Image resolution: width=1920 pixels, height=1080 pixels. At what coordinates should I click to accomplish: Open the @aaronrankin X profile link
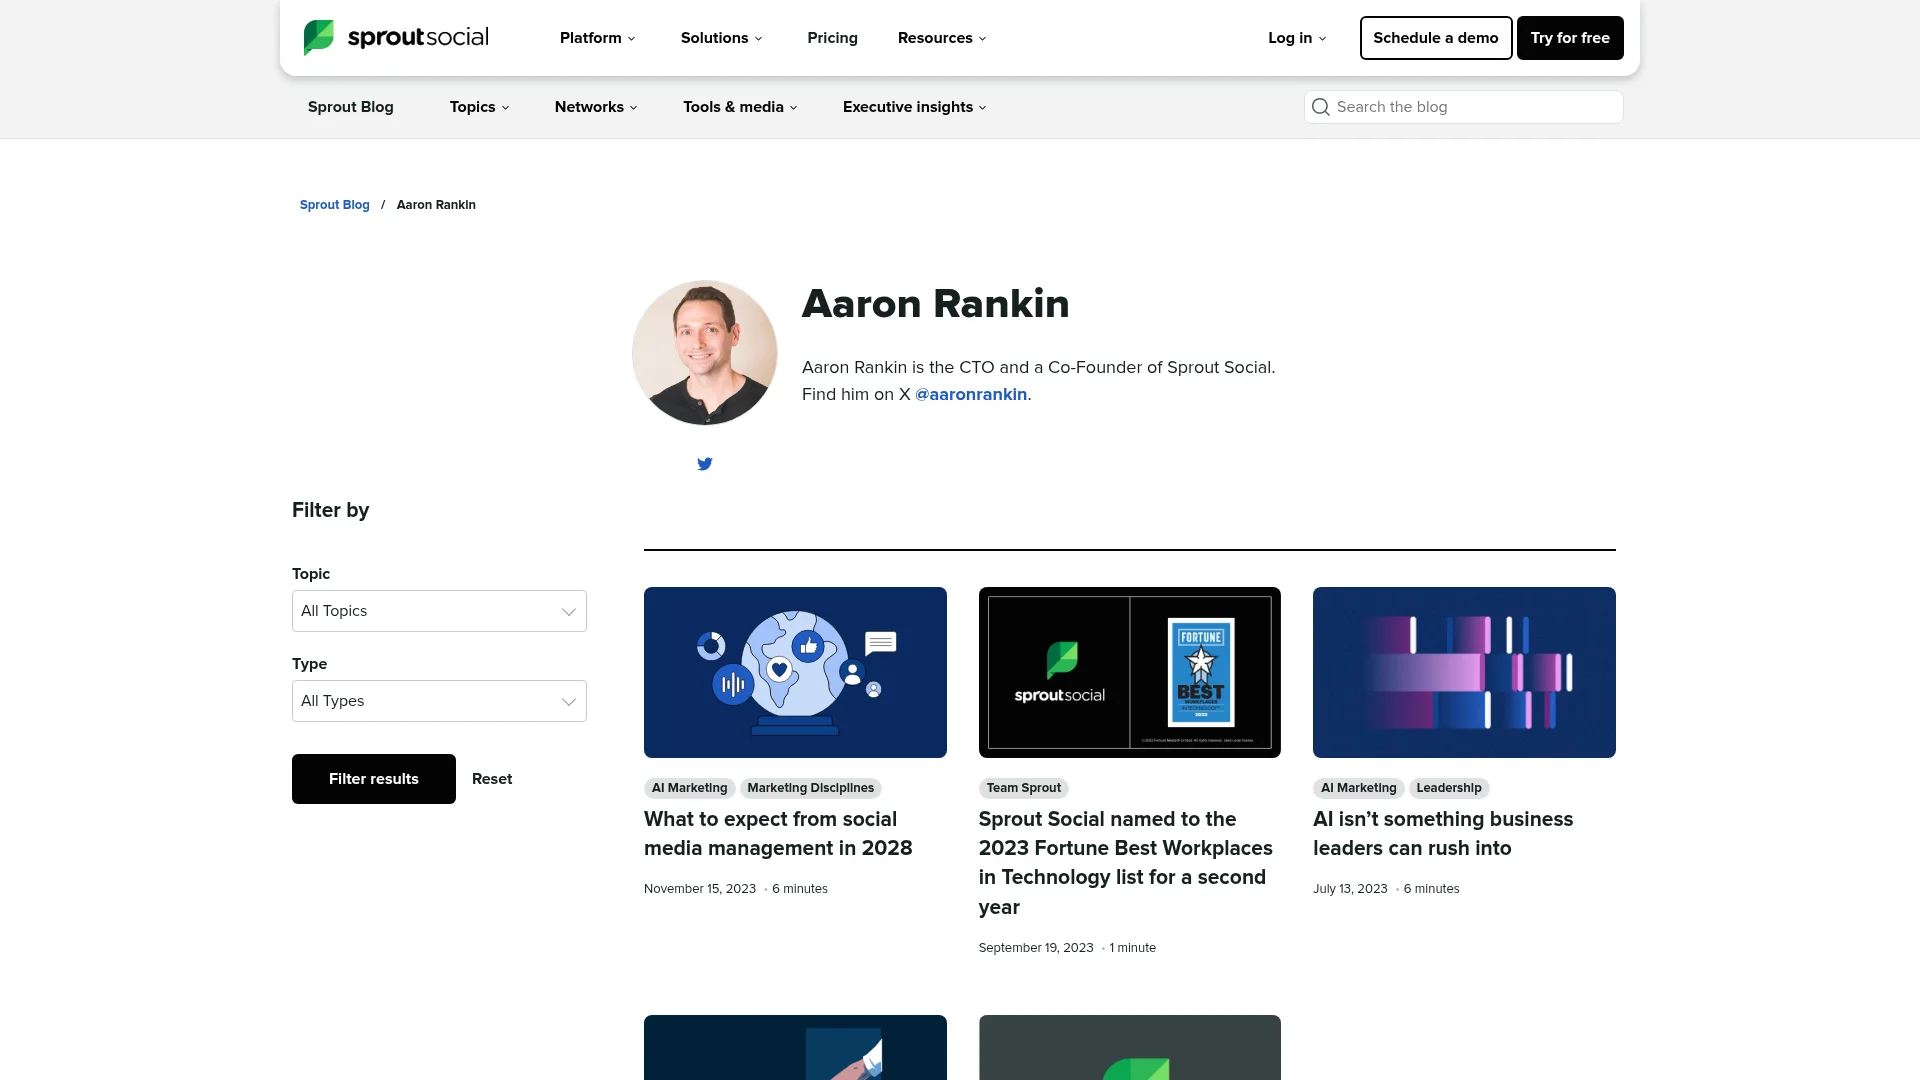[971, 394]
